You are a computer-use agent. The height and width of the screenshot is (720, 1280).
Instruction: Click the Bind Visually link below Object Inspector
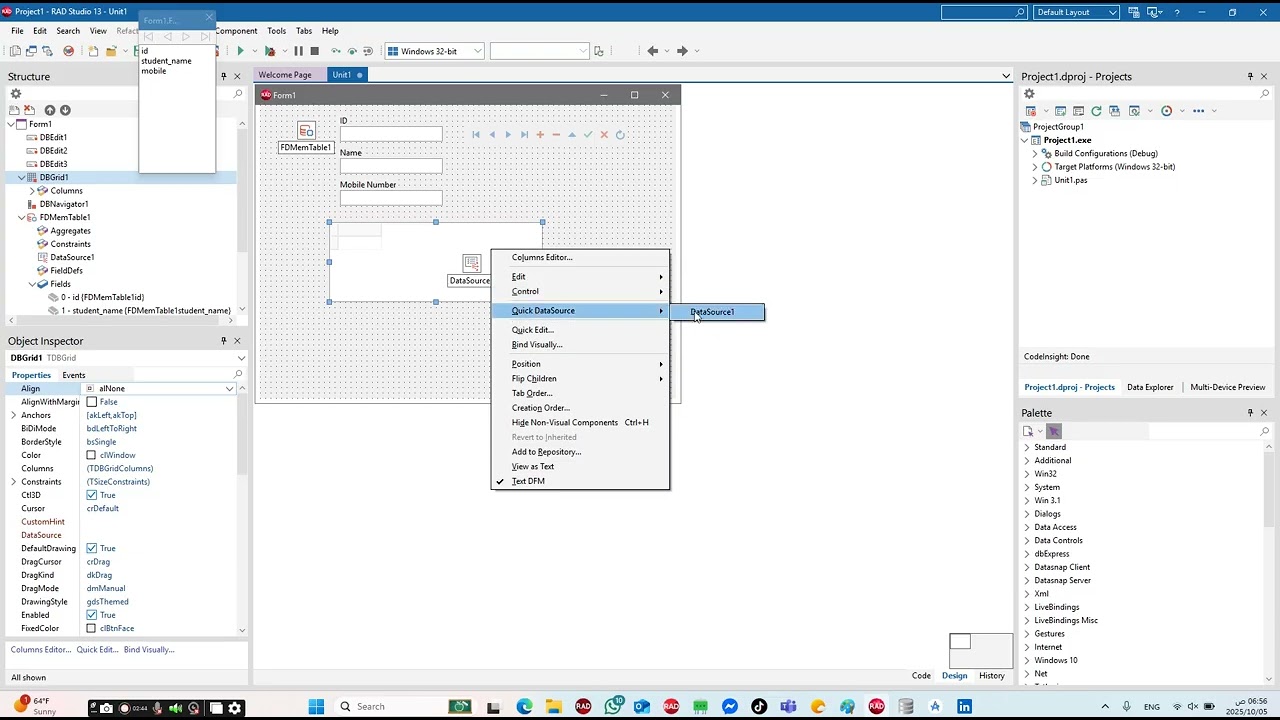click(x=149, y=650)
